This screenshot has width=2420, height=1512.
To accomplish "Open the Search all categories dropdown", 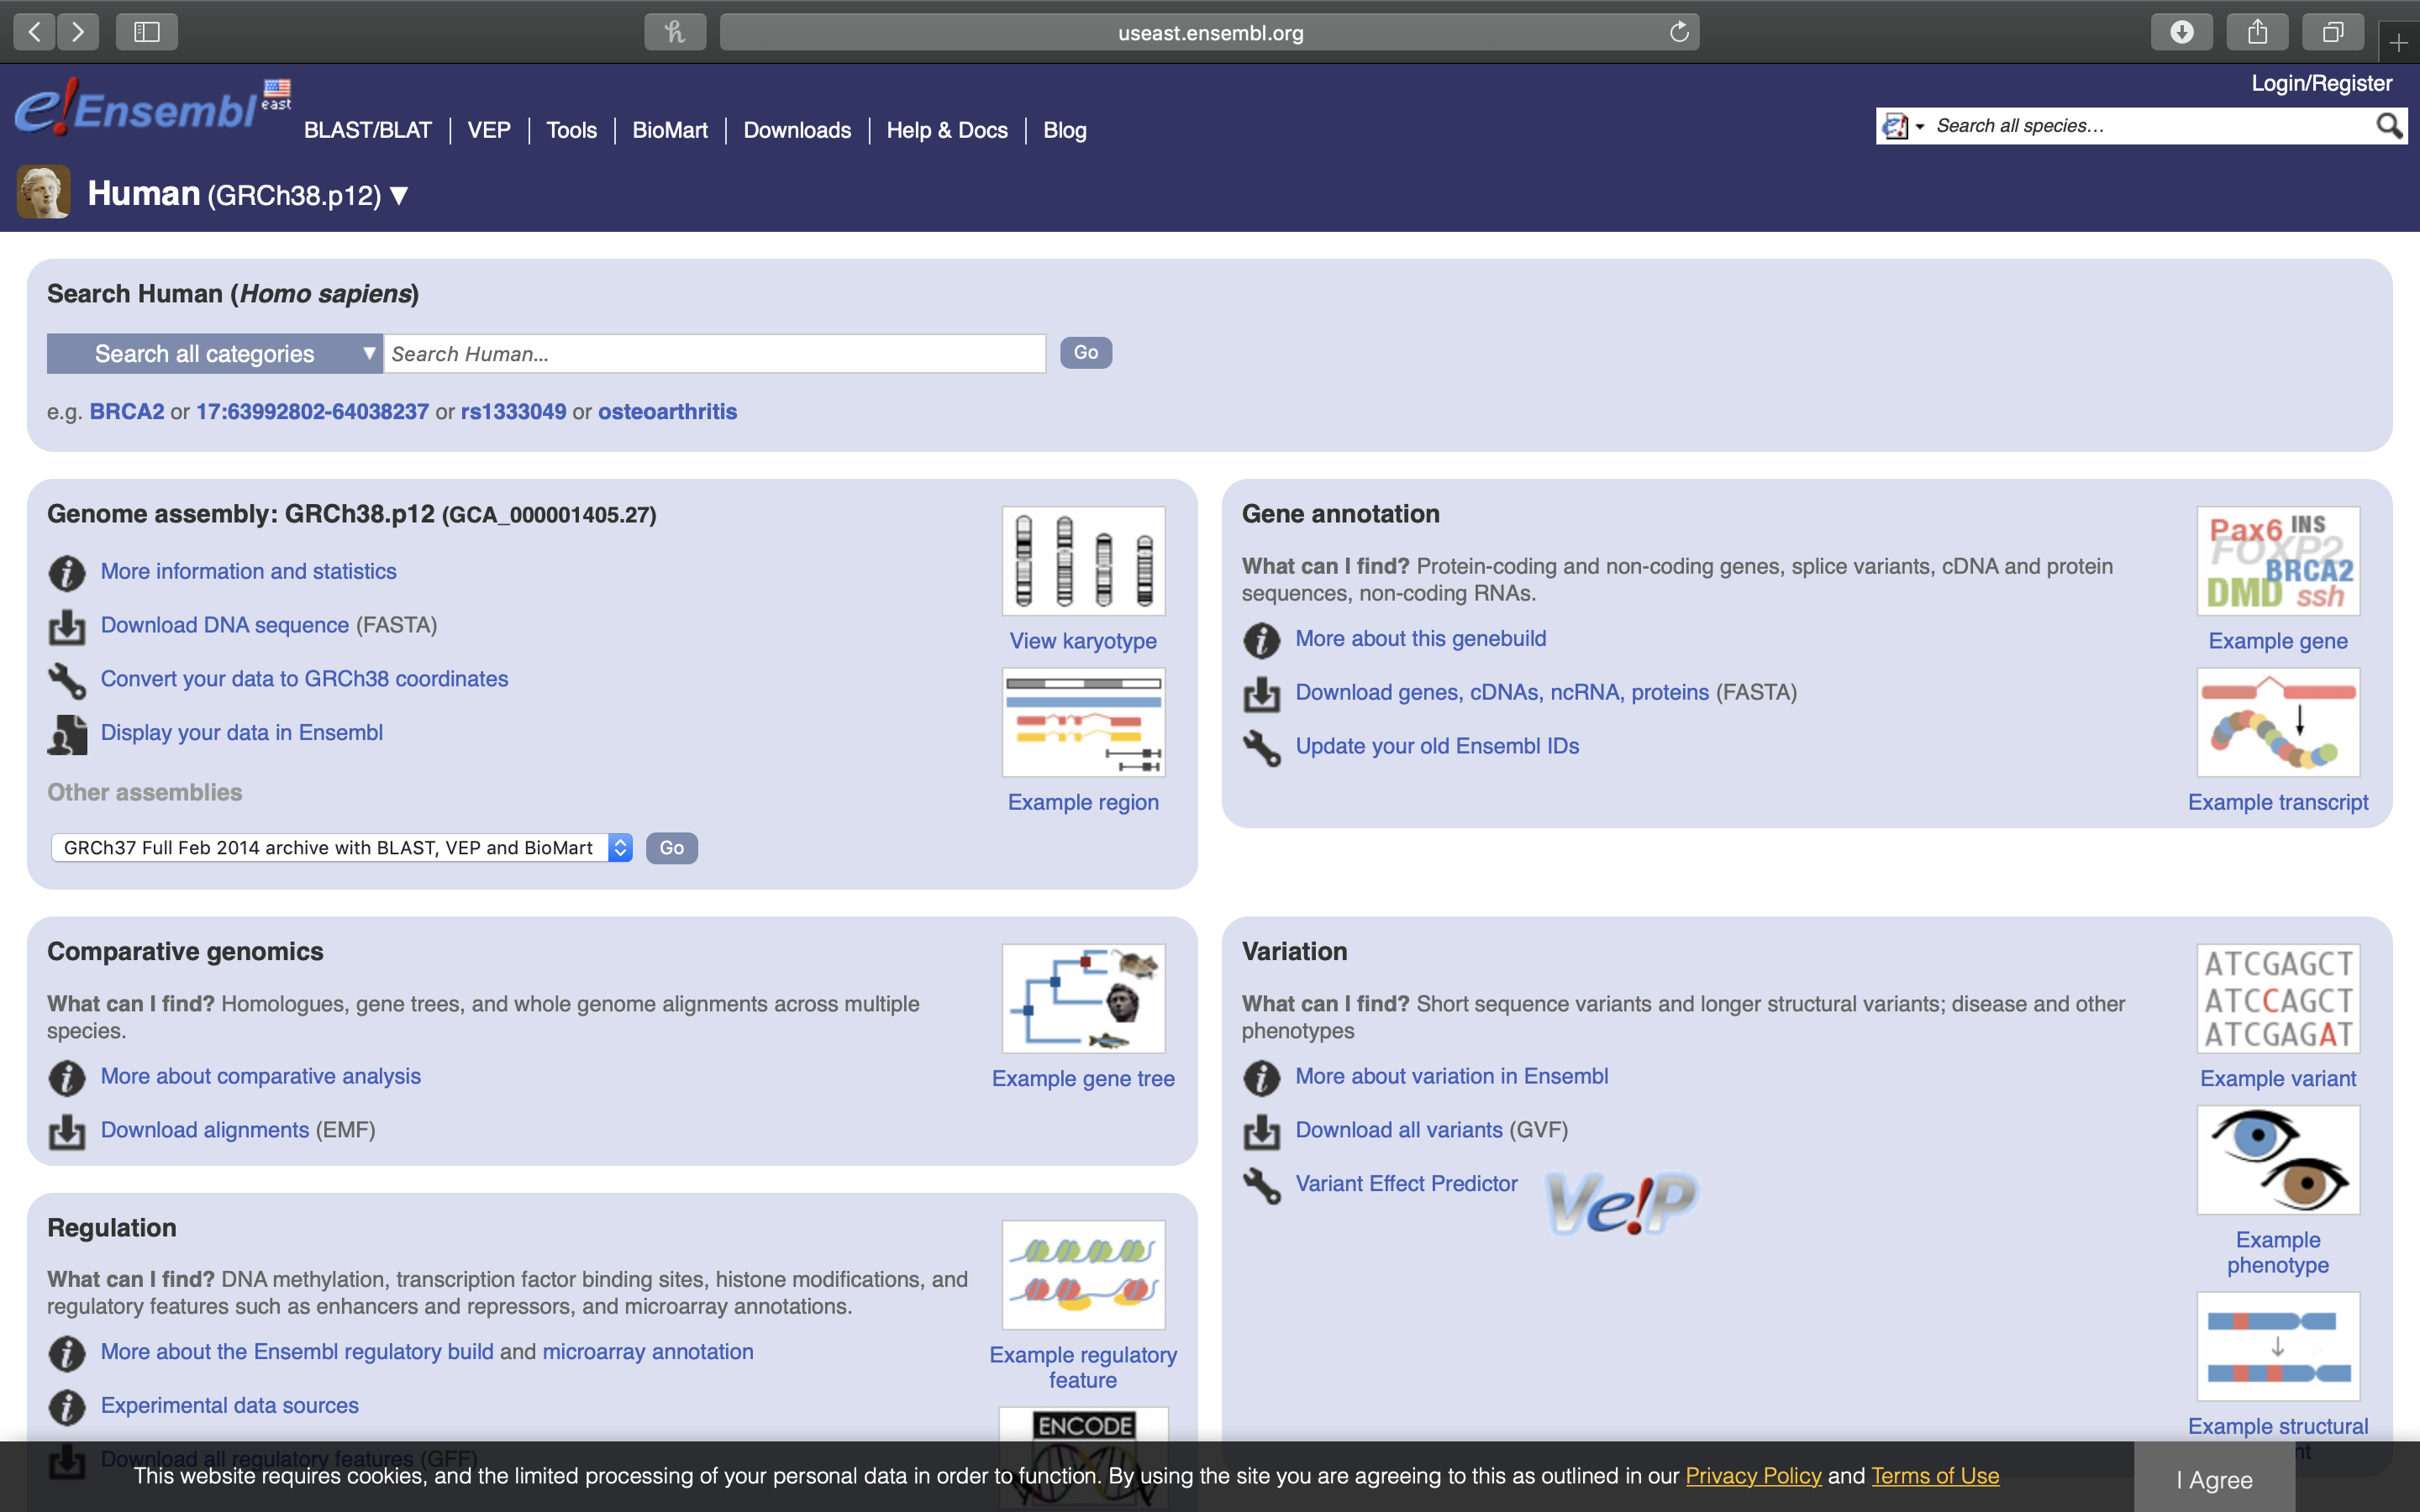I will point(215,354).
